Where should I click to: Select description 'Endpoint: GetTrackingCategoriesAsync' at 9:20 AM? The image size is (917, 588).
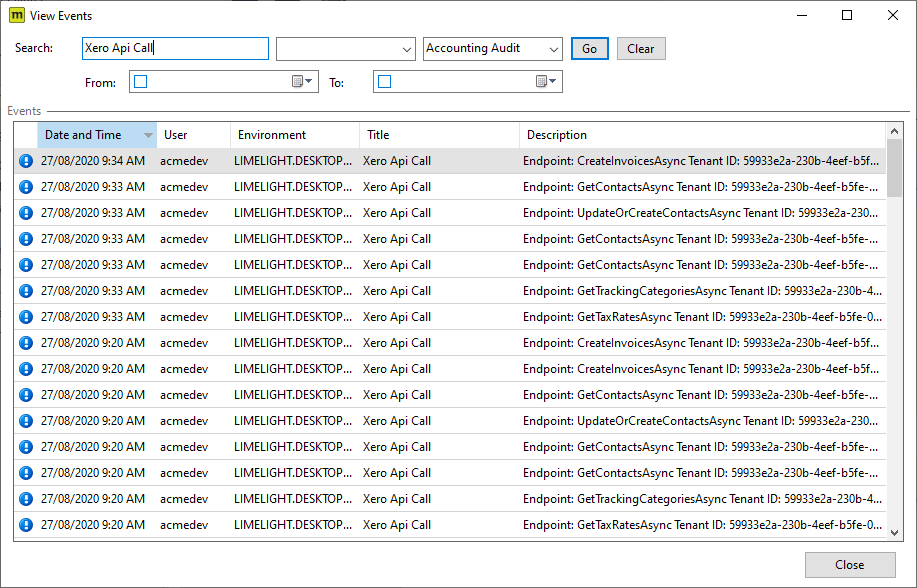(702, 499)
